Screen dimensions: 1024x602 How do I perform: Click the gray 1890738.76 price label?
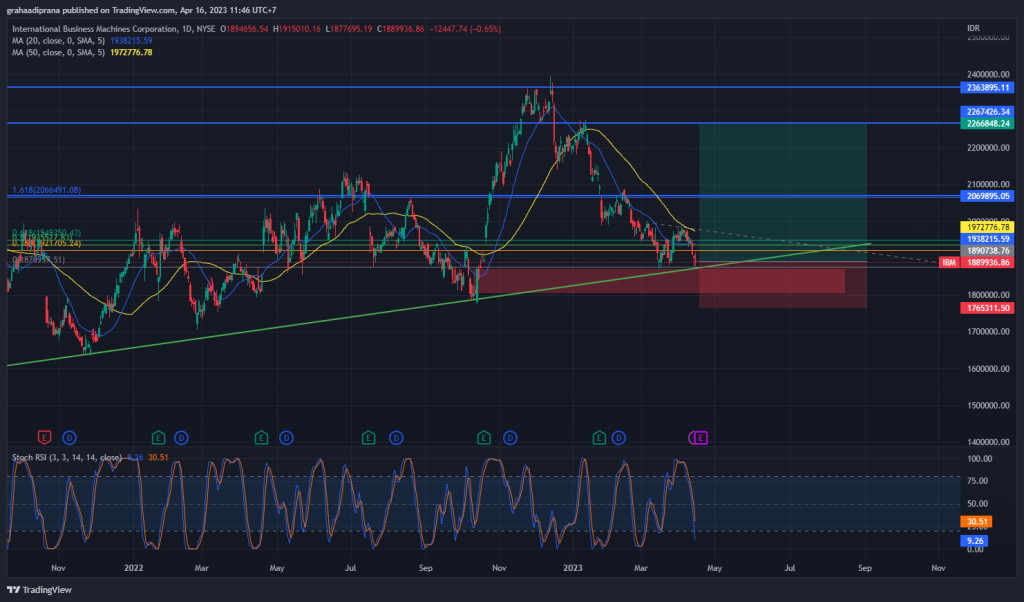point(987,251)
